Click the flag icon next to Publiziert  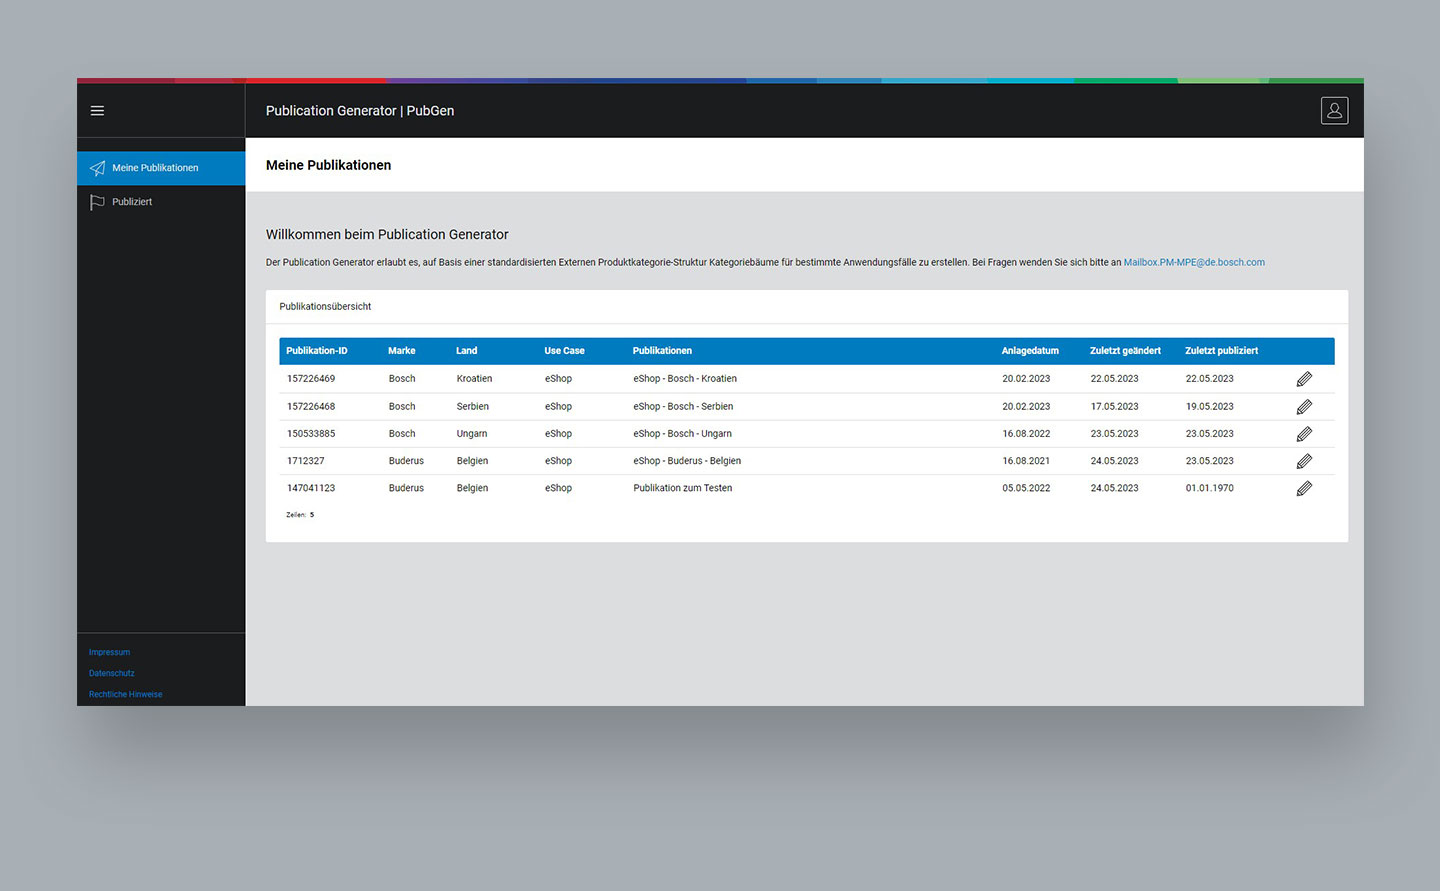click(97, 202)
